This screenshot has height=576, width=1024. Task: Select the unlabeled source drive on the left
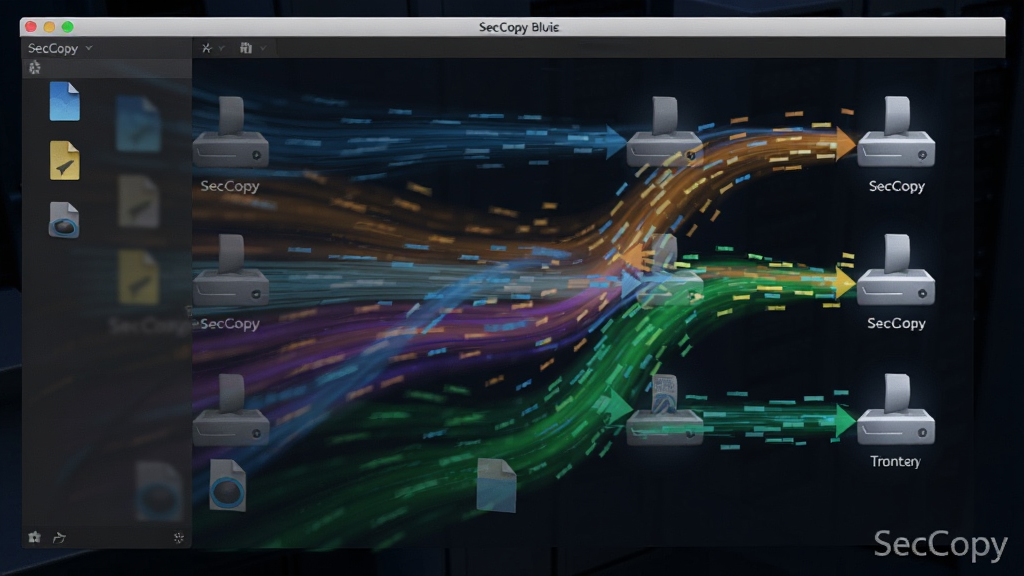click(231, 409)
